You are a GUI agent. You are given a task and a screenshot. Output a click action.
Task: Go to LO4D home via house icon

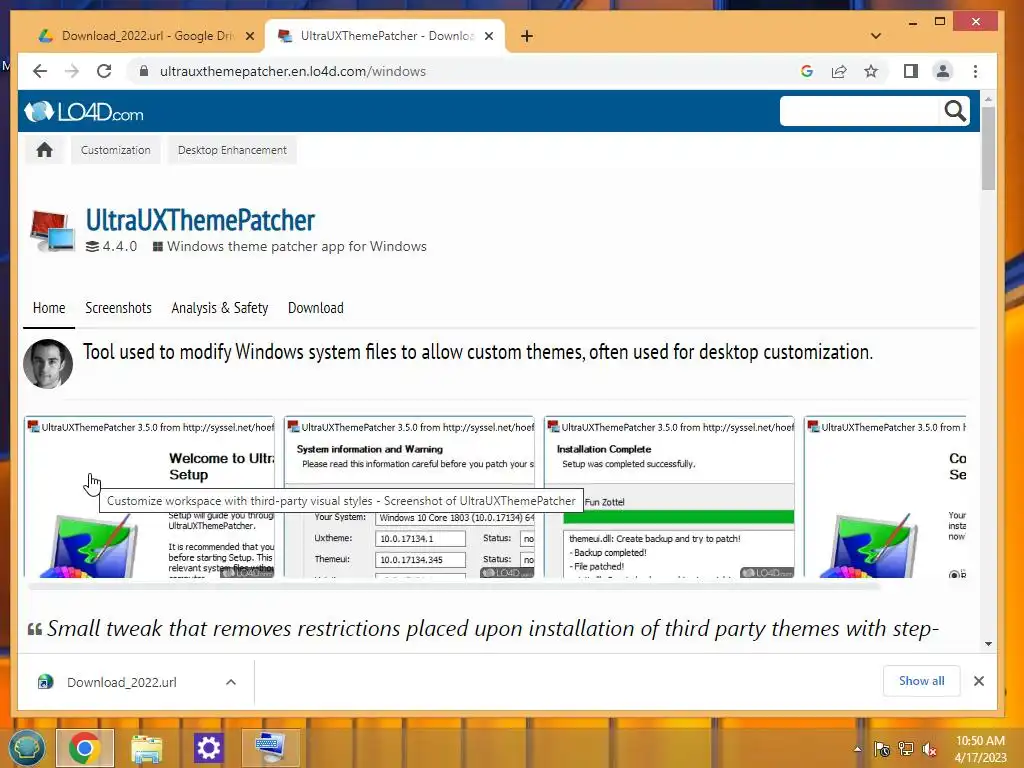[44, 150]
